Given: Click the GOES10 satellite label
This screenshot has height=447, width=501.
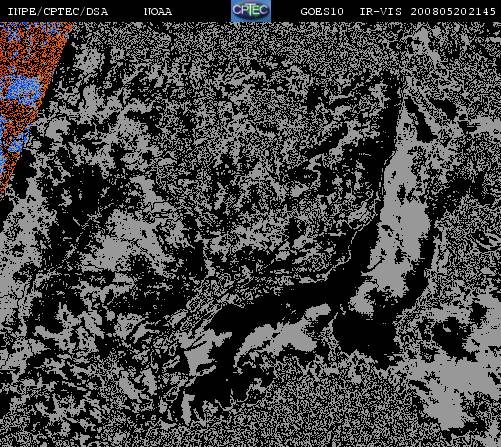Looking at the screenshot, I should 322,12.
